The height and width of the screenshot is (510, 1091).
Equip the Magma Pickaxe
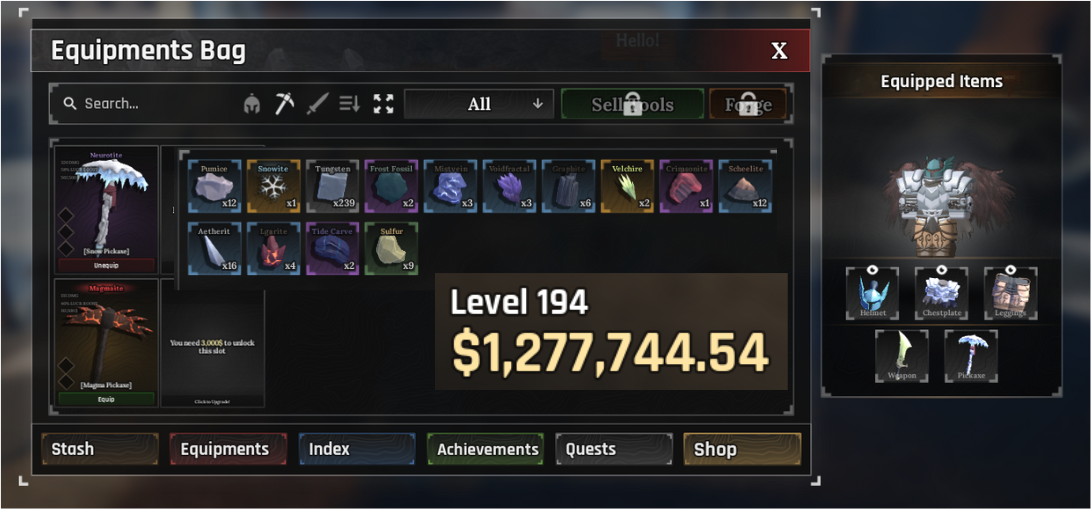pos(106,399)
